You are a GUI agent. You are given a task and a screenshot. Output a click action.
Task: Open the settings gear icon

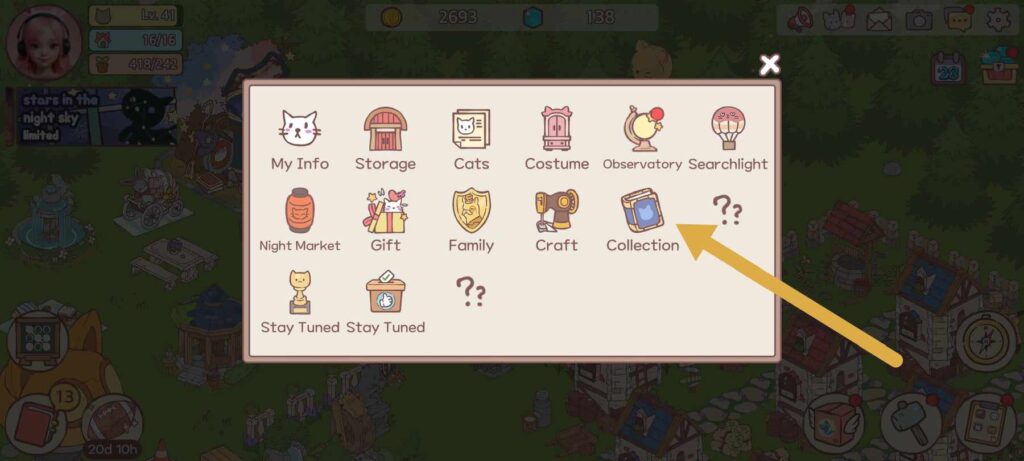tap(998, 20)
